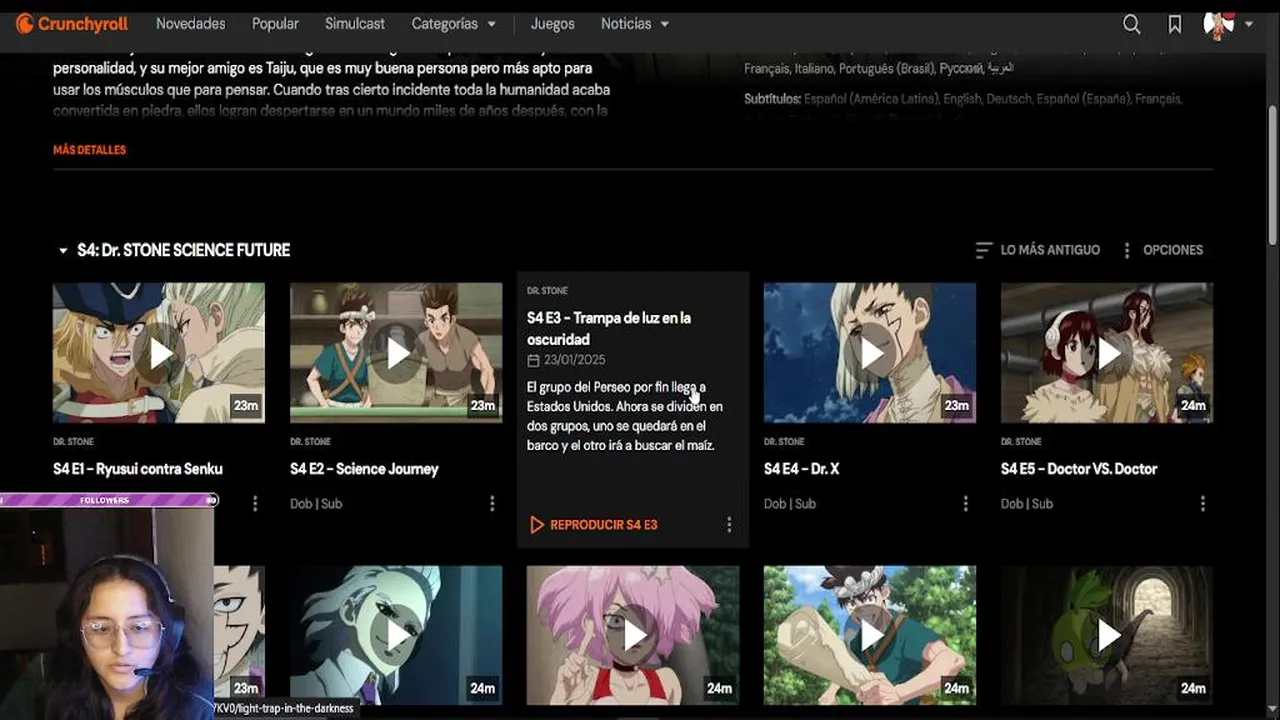Click REPRODUCIR S4 E3 button
Image resolution: width=1280 pixels, height=720 pixels.
593,524
